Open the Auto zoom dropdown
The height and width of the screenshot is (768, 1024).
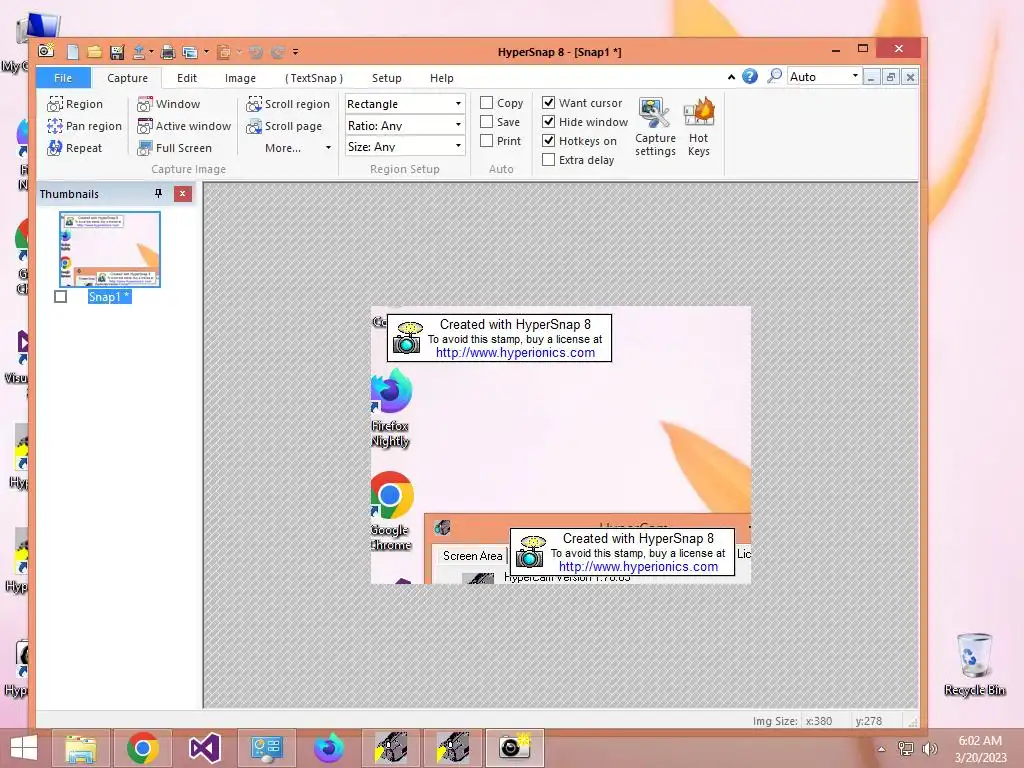tap(824, 76)
